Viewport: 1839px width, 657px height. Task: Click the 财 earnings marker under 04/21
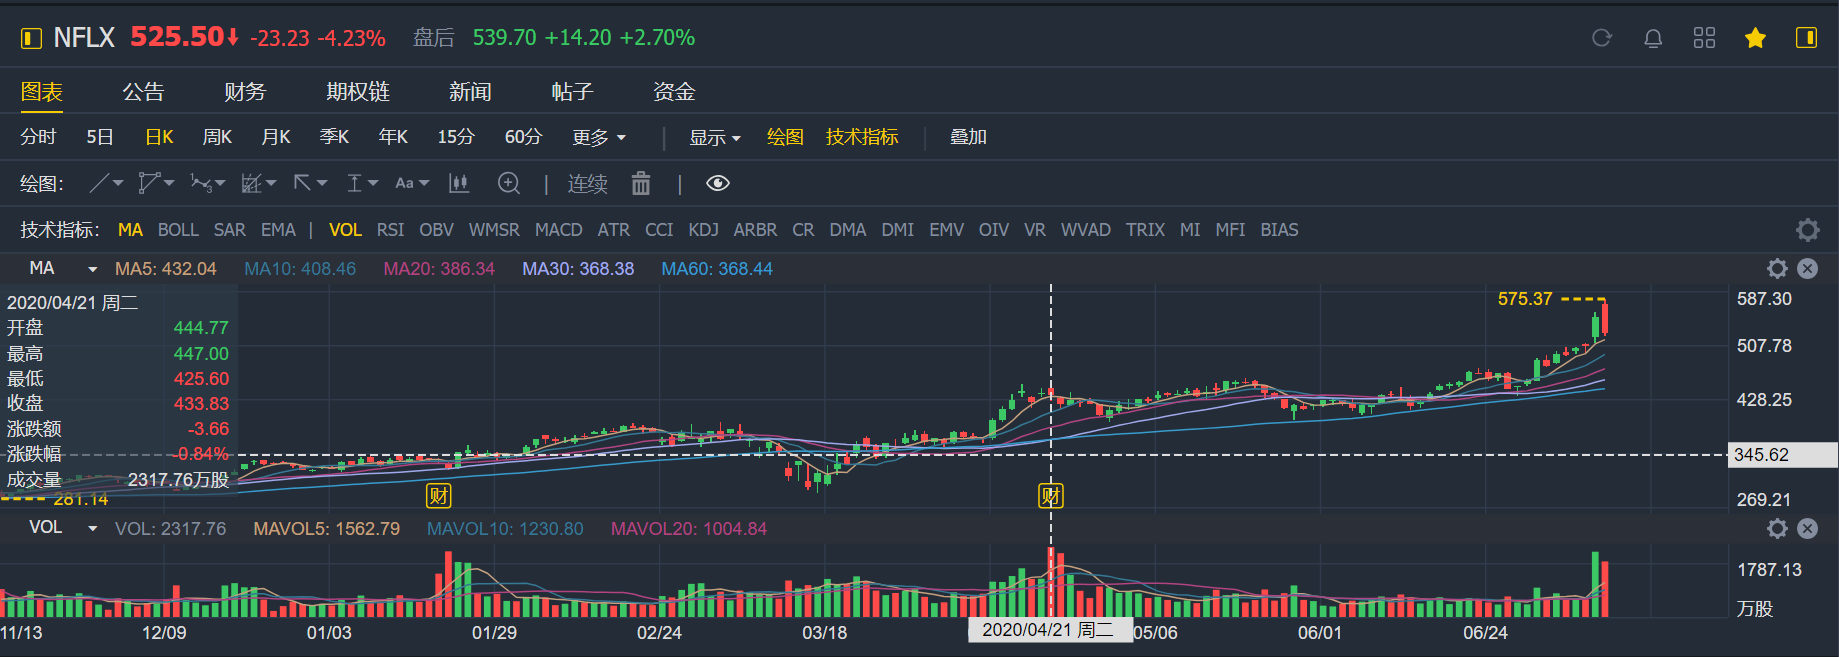point(1050,496)
